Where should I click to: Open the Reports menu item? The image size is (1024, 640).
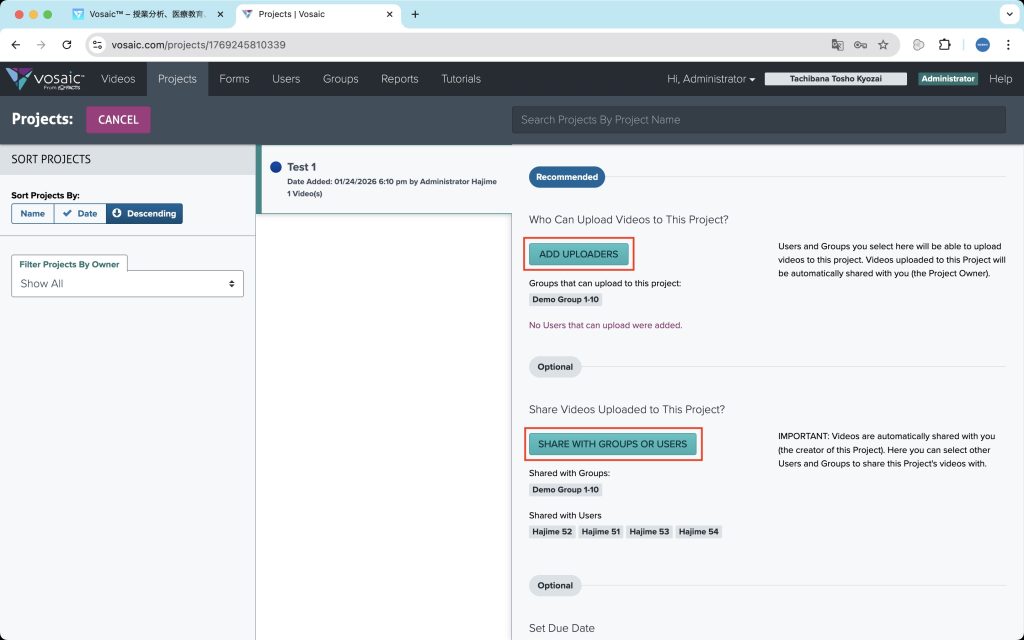pos(399,79)
